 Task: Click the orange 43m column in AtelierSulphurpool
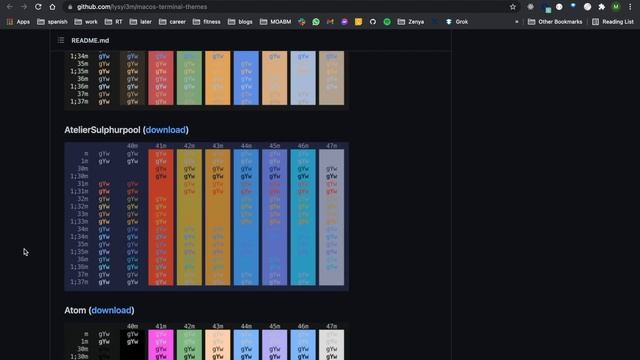click(x=218, y=217)
